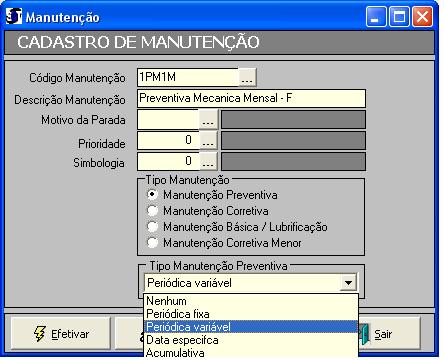Click the Efetivar button
This screenshot has height=360, width=444.
click(61, 333)
